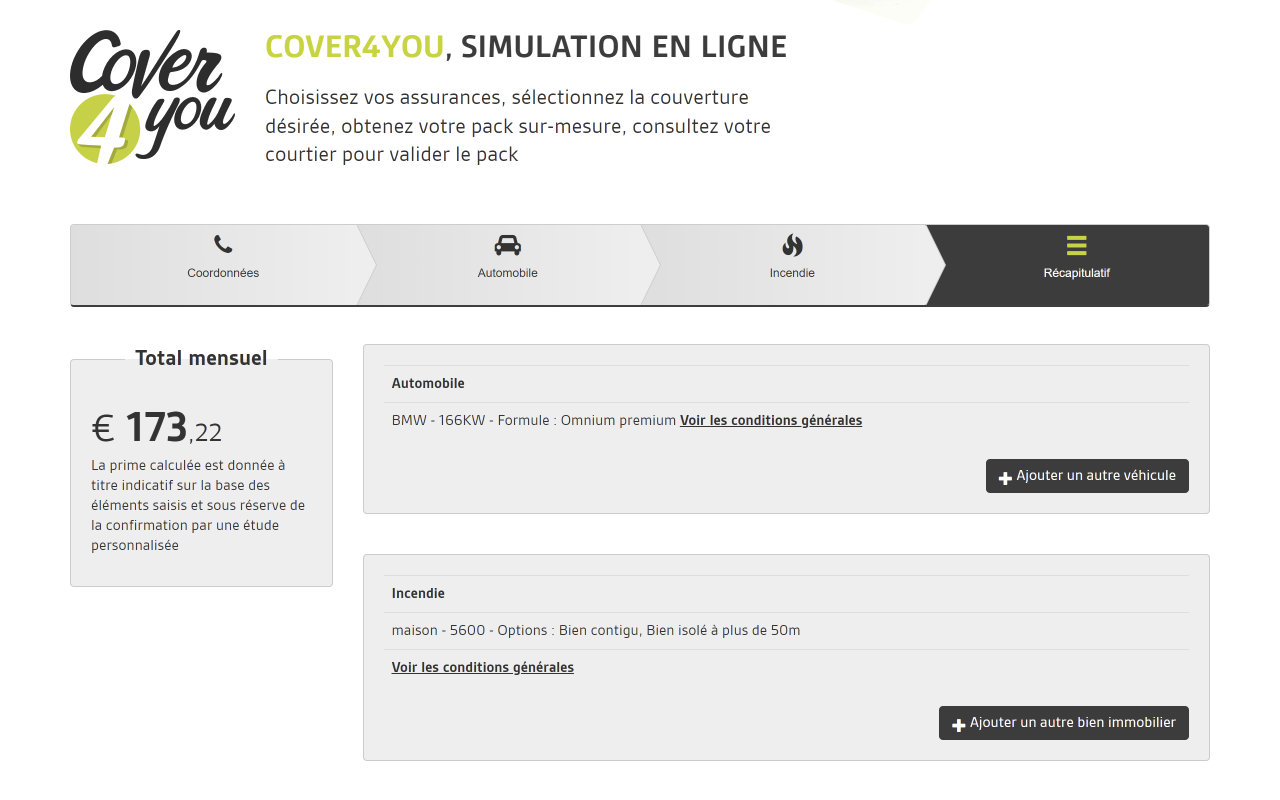Click the plus icon beside Ajouter un autre véhicule
This screenshot has width=1280, height=800.
pos(1005,478)
